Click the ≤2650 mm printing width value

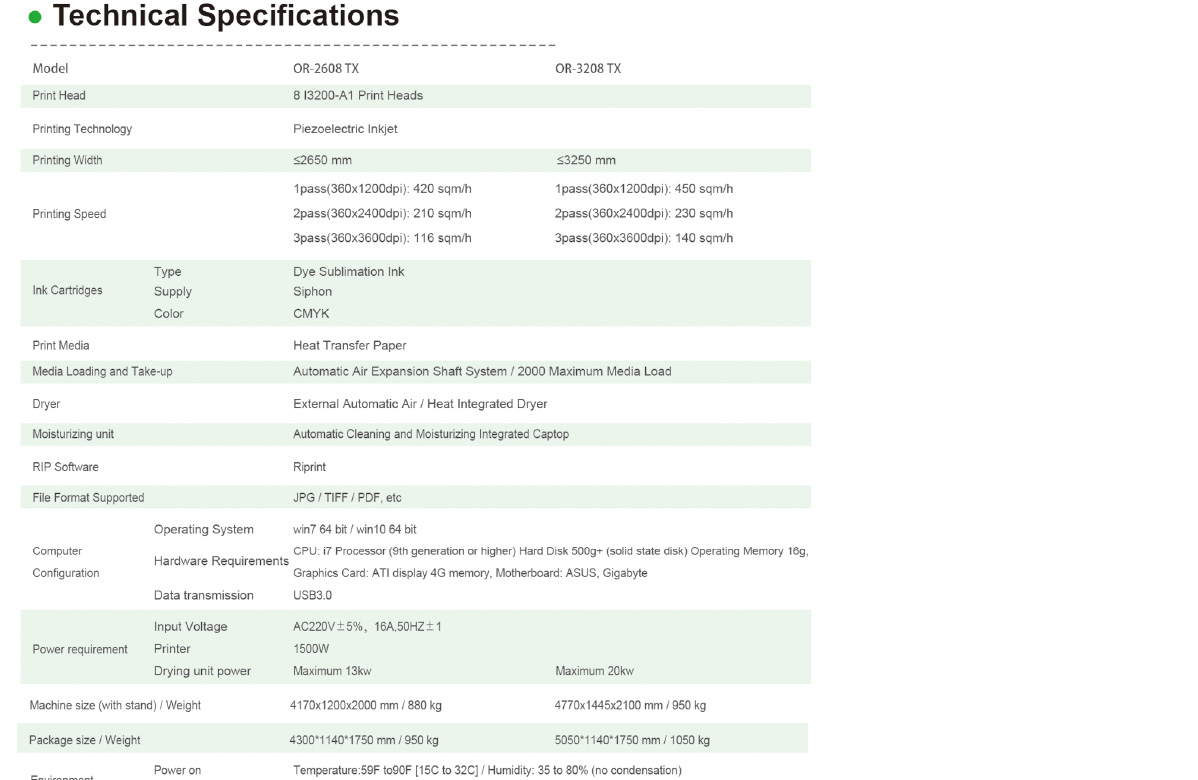(322, 160)
